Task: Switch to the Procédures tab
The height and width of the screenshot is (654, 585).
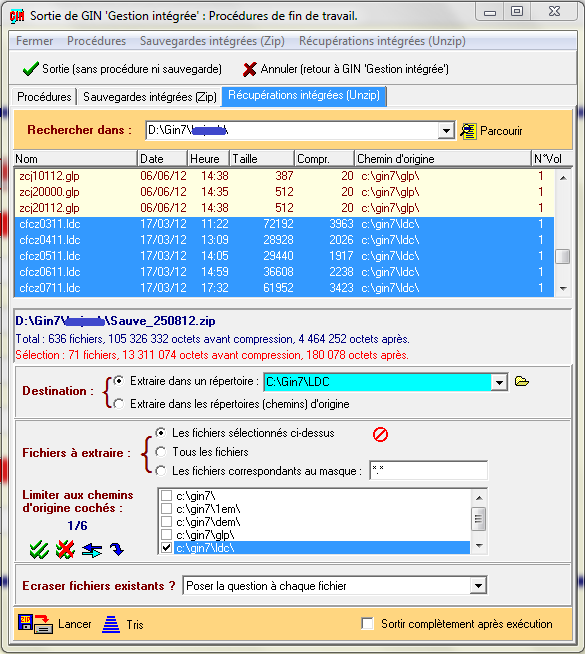Action: coord(44,97)
